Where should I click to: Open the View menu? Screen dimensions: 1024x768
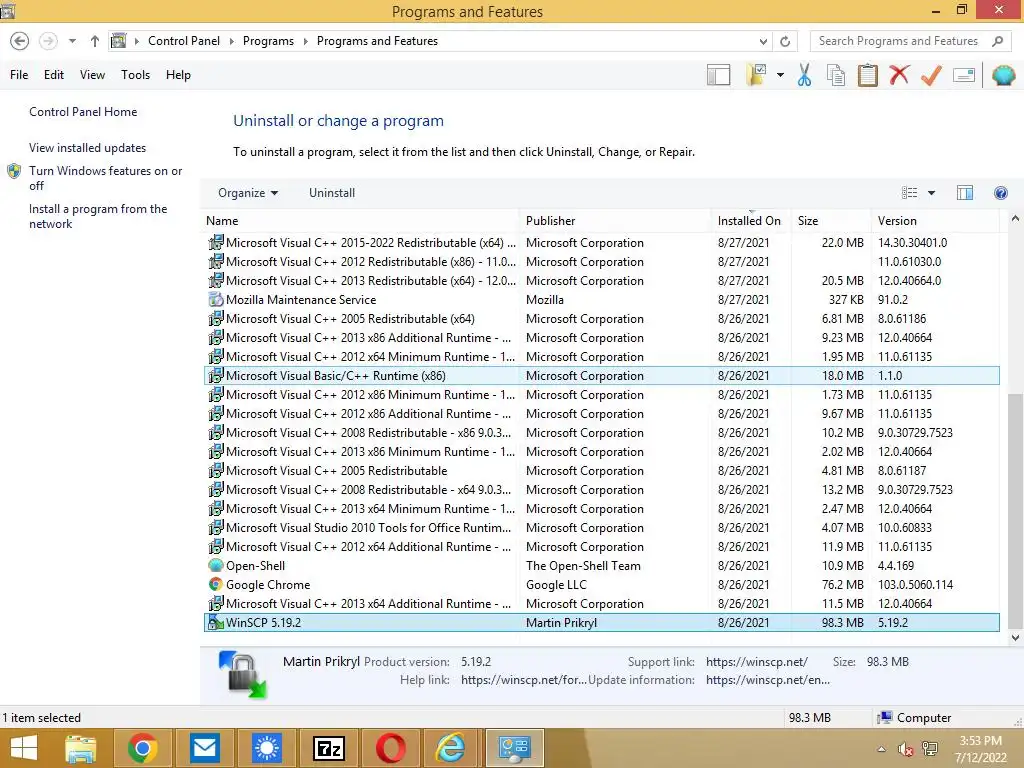[x=92, y=75]
